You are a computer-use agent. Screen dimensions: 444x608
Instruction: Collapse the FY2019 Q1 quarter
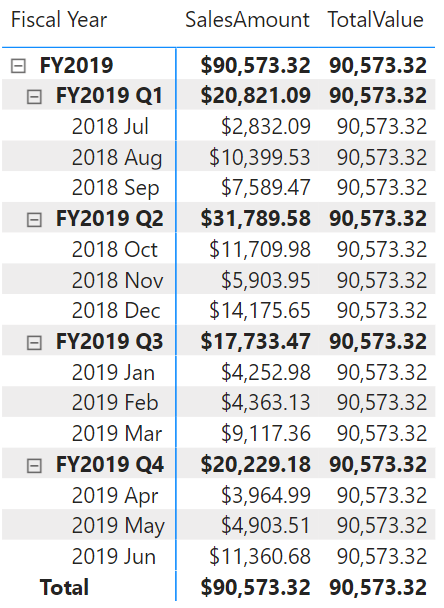pos(34,96)
